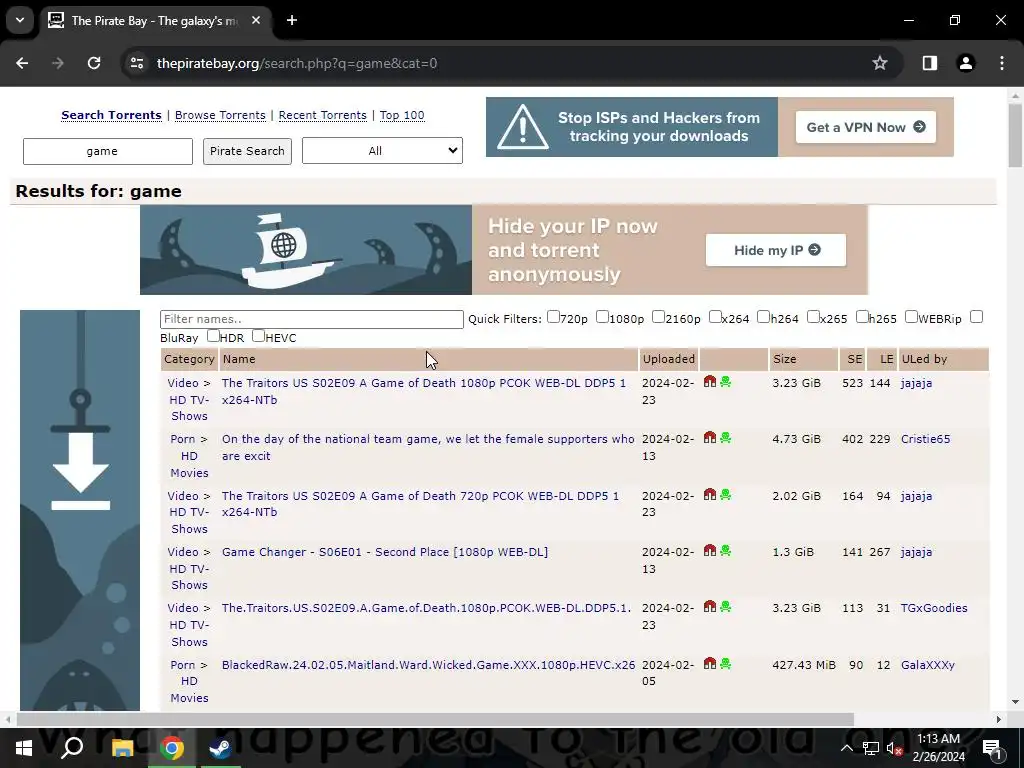
Task: Sort results by Uploaded column header
Action: click(669, 359)
